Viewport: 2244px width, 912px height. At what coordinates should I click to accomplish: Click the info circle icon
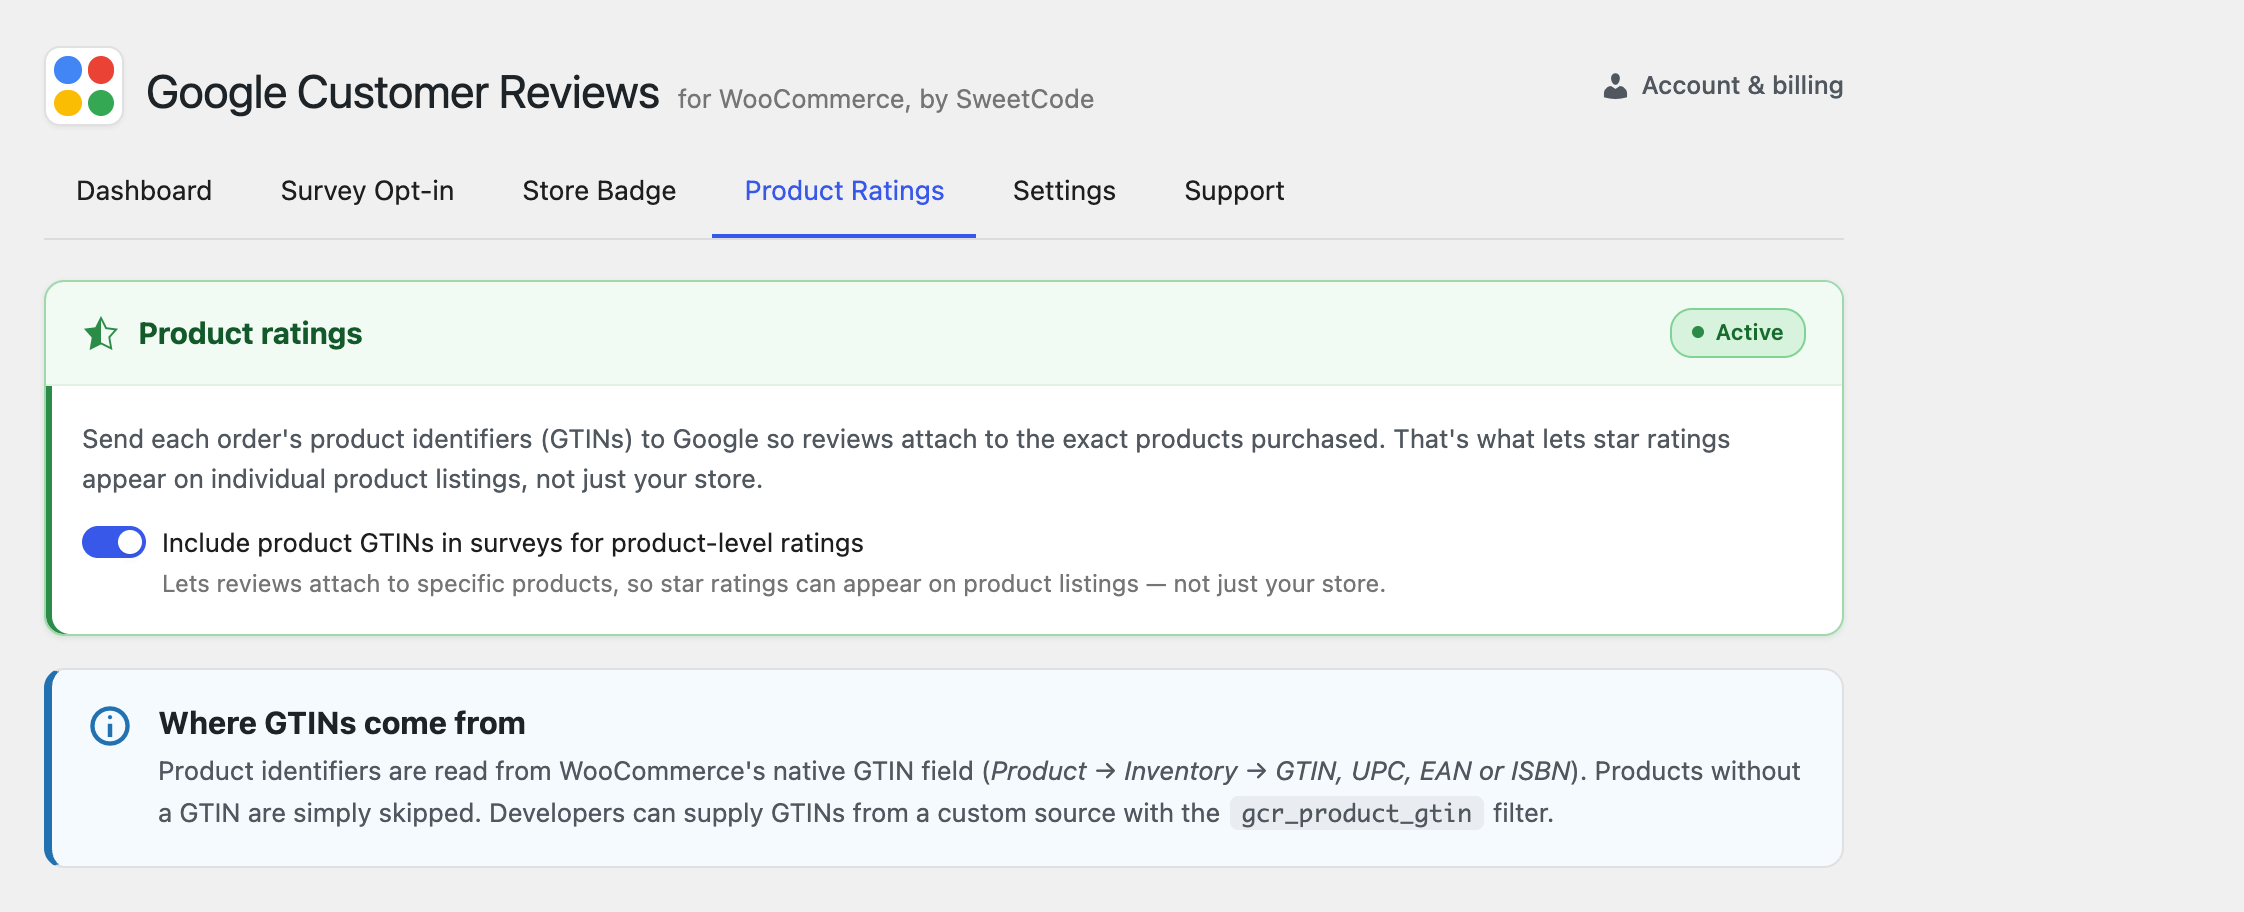[x=110, y=726]
